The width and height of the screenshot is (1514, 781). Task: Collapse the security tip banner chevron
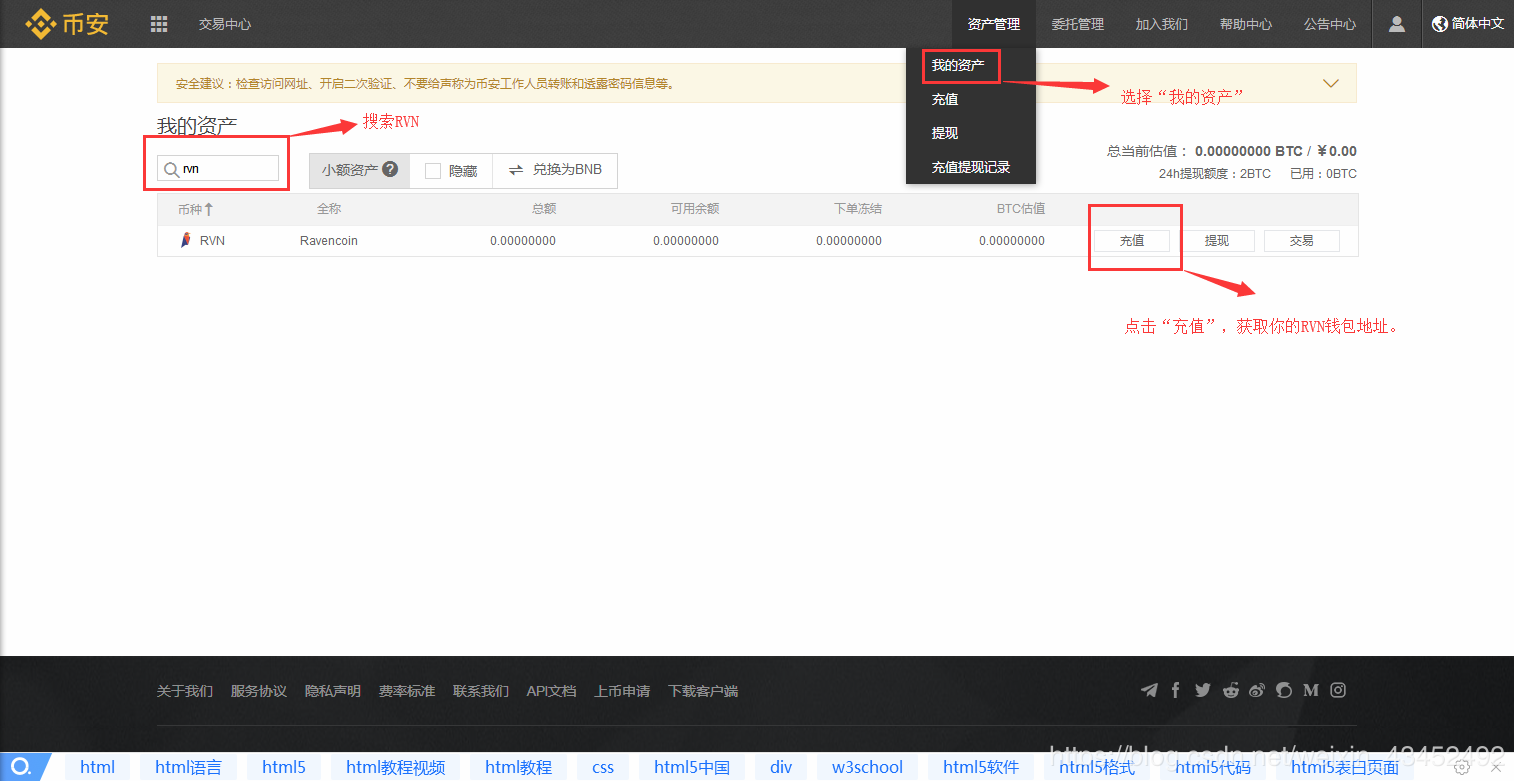click(1331, 83)
